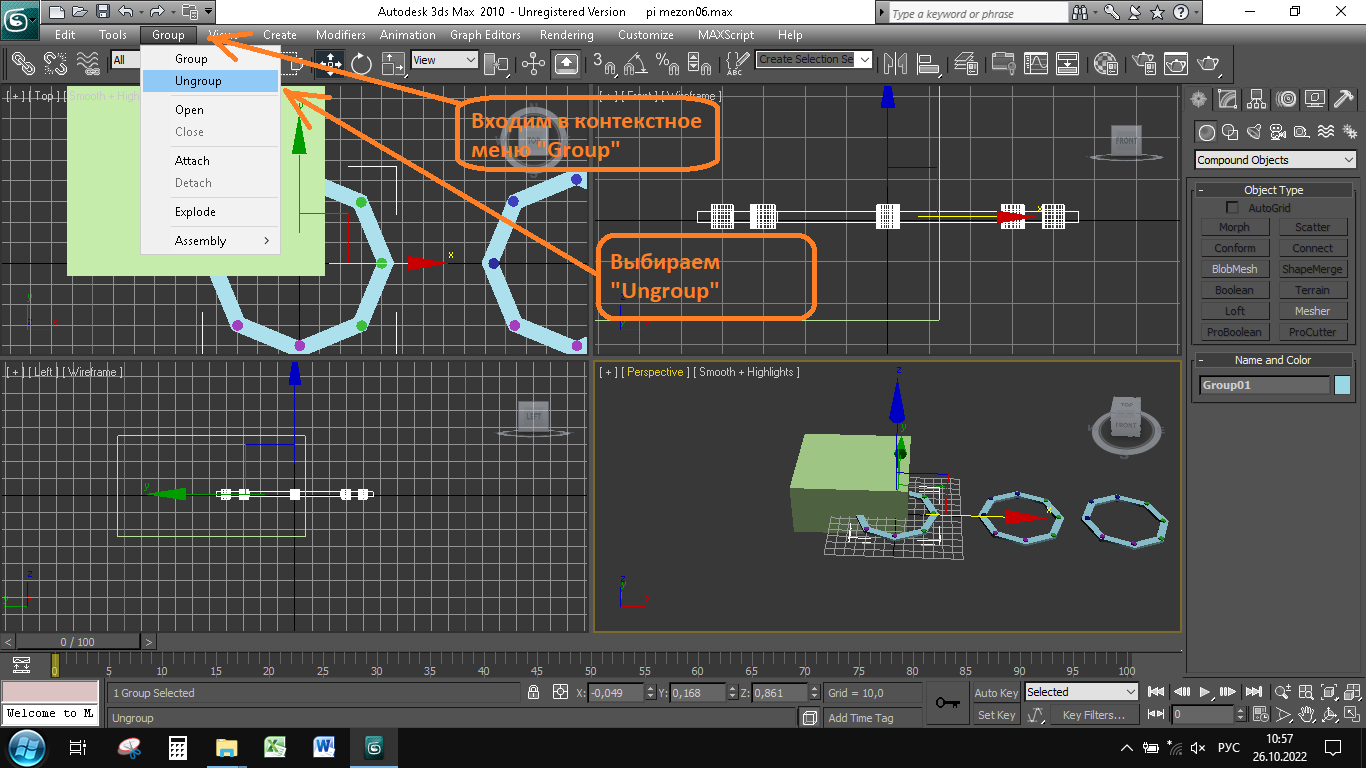
Task: Enable the AutoGrid checkbox
Action: (x=1232, y=207)
